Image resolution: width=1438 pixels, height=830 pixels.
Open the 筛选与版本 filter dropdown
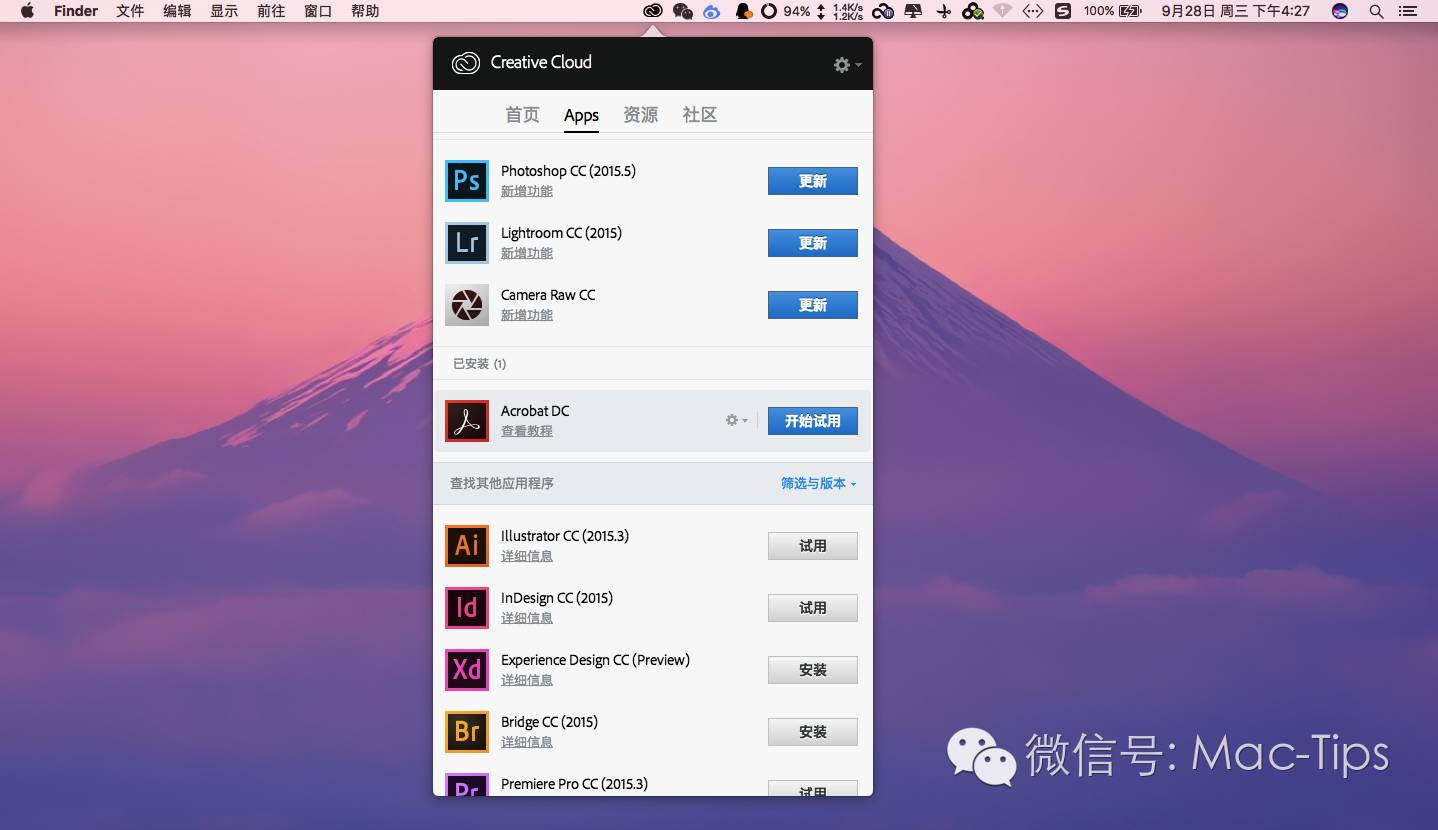point(816,483)
